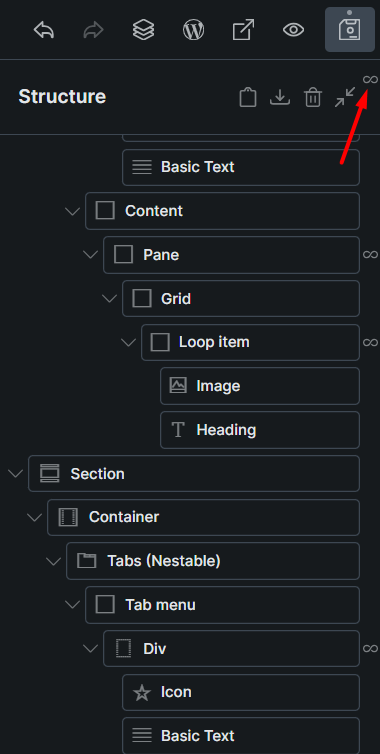This screenshot has height=754, width=380.
Task: Click the download icon in Structure header
Action: click(280, 97)
